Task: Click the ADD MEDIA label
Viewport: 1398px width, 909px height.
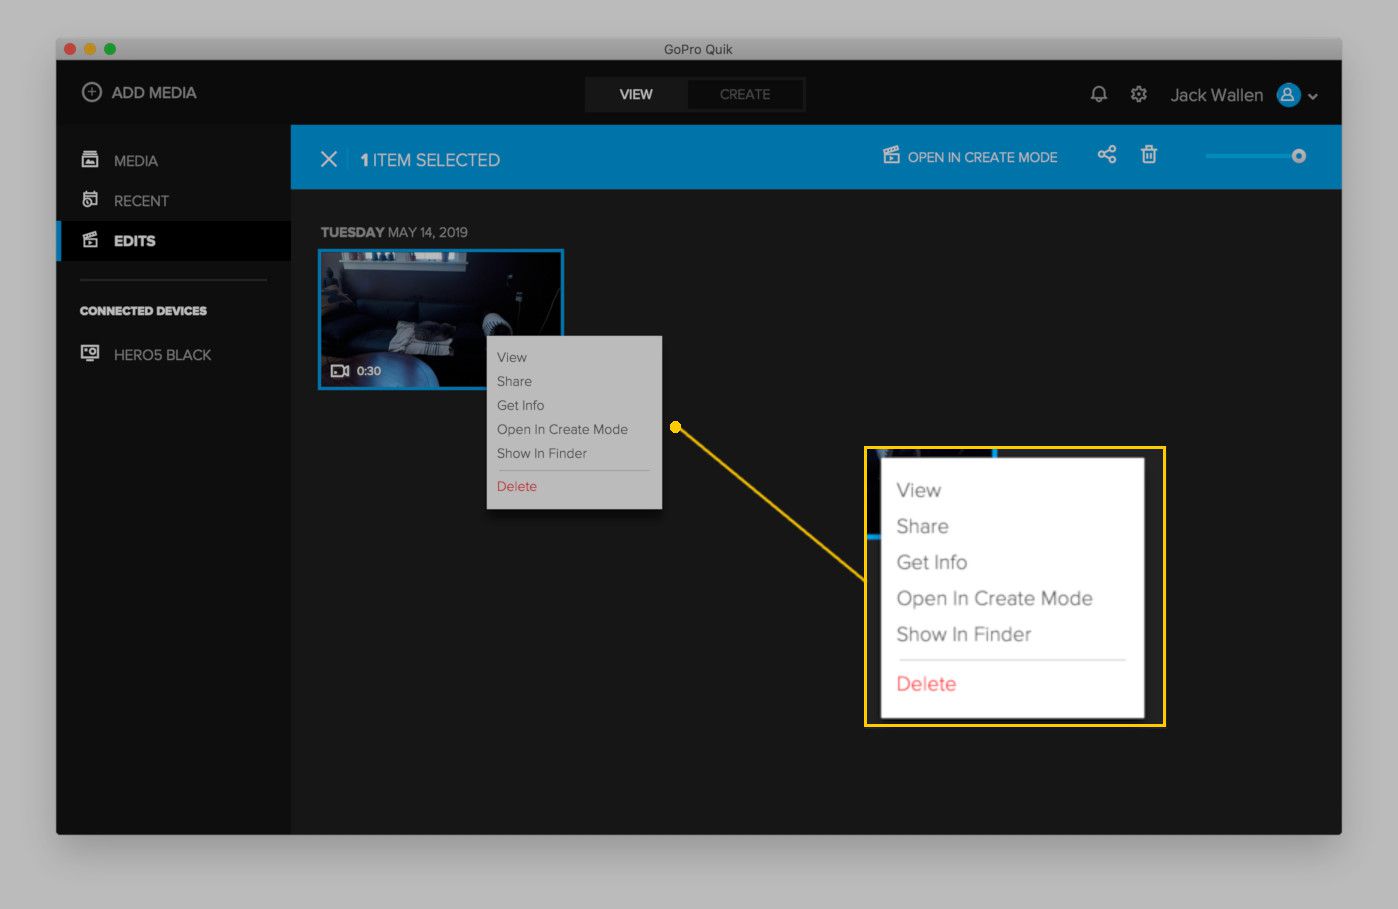Action: (x=154, y=92)
